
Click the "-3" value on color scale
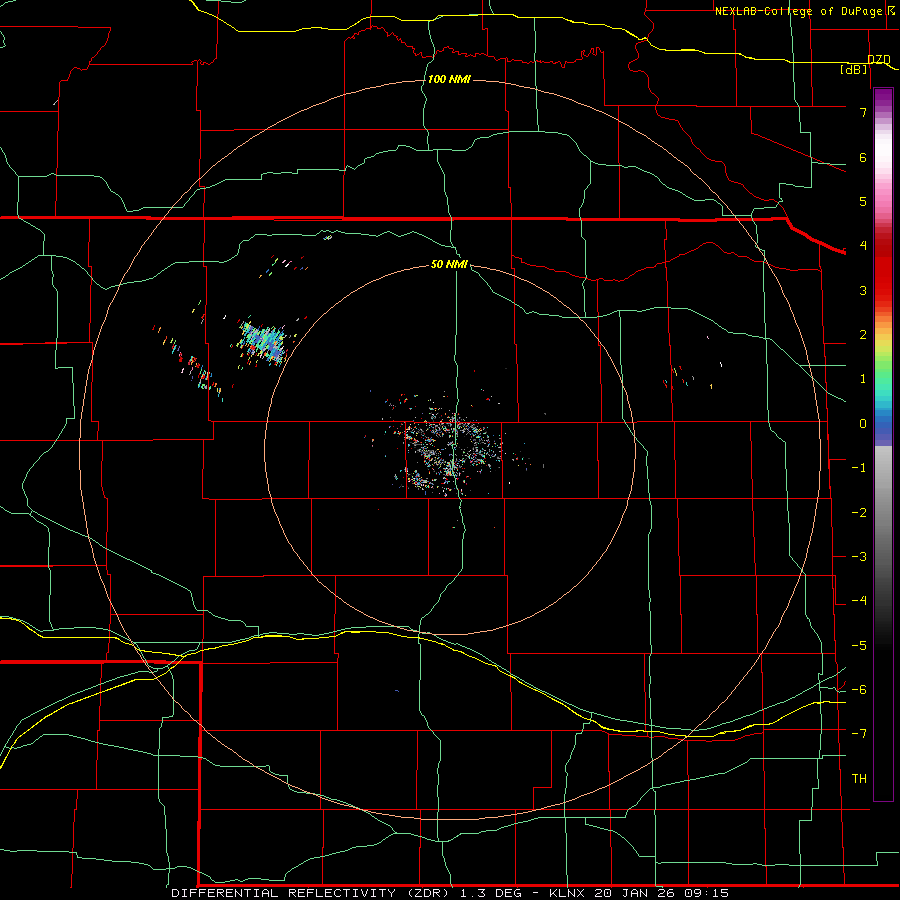coord(859,557)
